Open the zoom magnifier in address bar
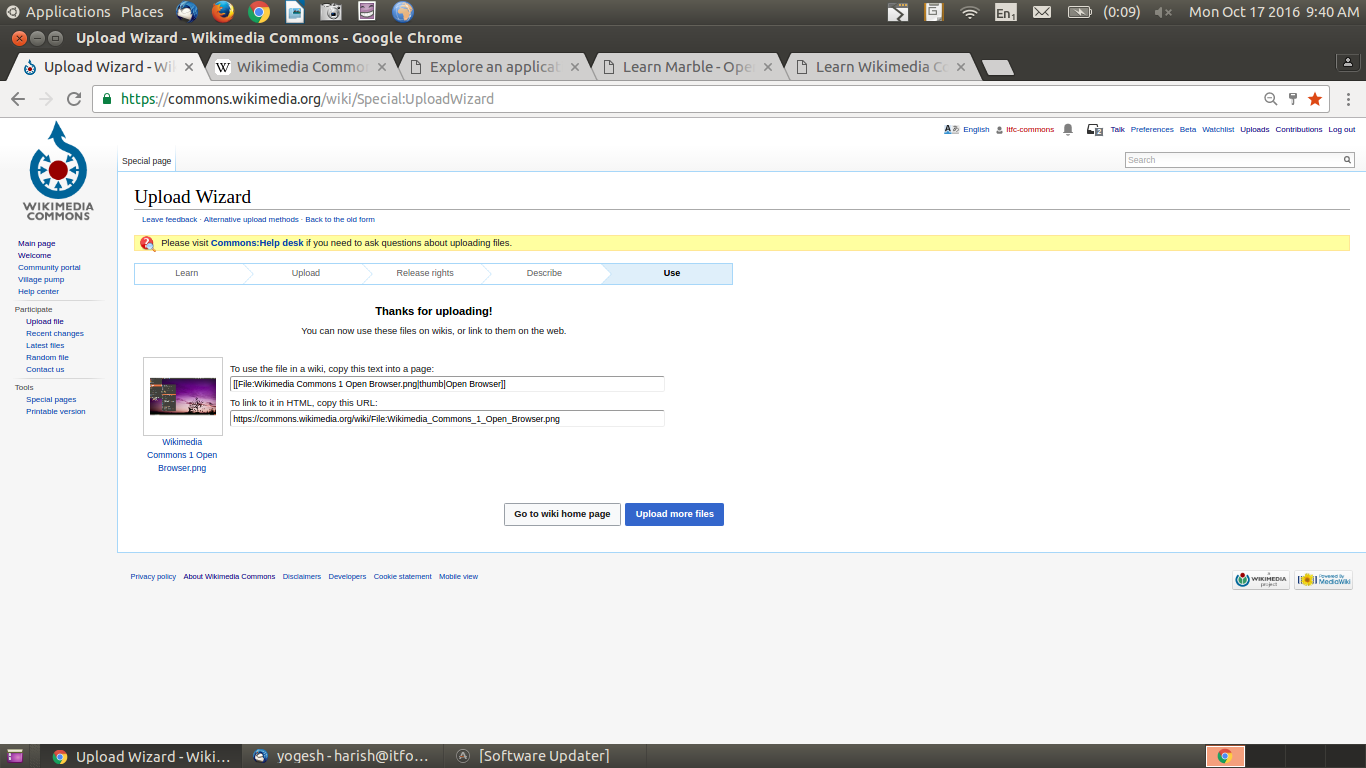The height and width of the screenshot is (768, 1366). pos(1271,99)
